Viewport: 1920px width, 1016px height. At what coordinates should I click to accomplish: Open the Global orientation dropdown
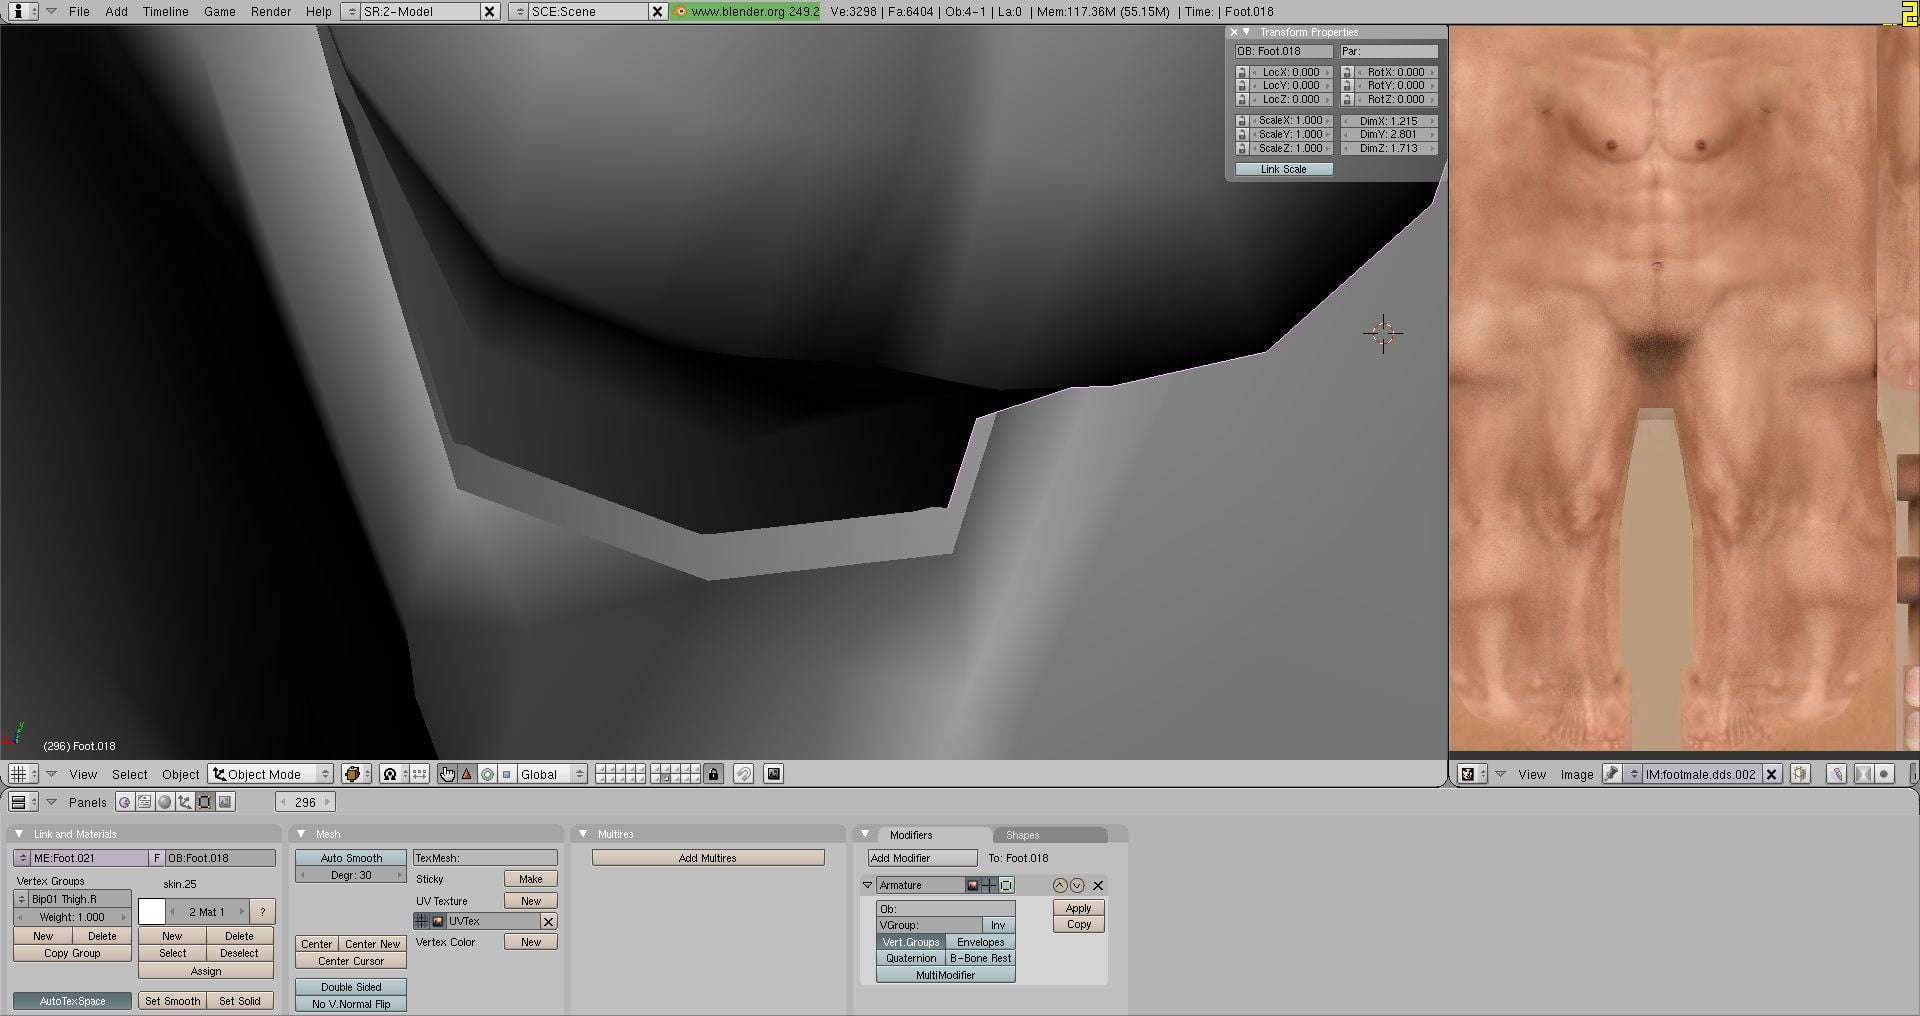pos(551,774)
